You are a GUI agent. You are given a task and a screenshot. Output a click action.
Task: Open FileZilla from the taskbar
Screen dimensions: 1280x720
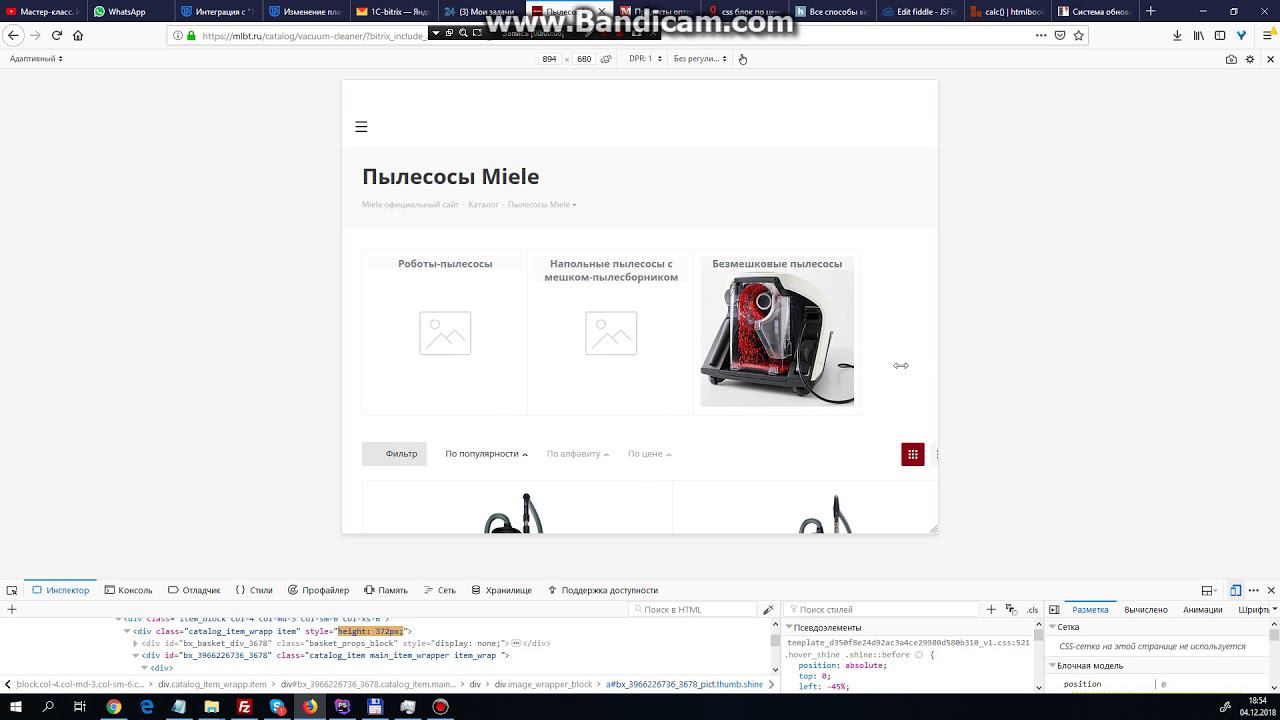point(245,707)
